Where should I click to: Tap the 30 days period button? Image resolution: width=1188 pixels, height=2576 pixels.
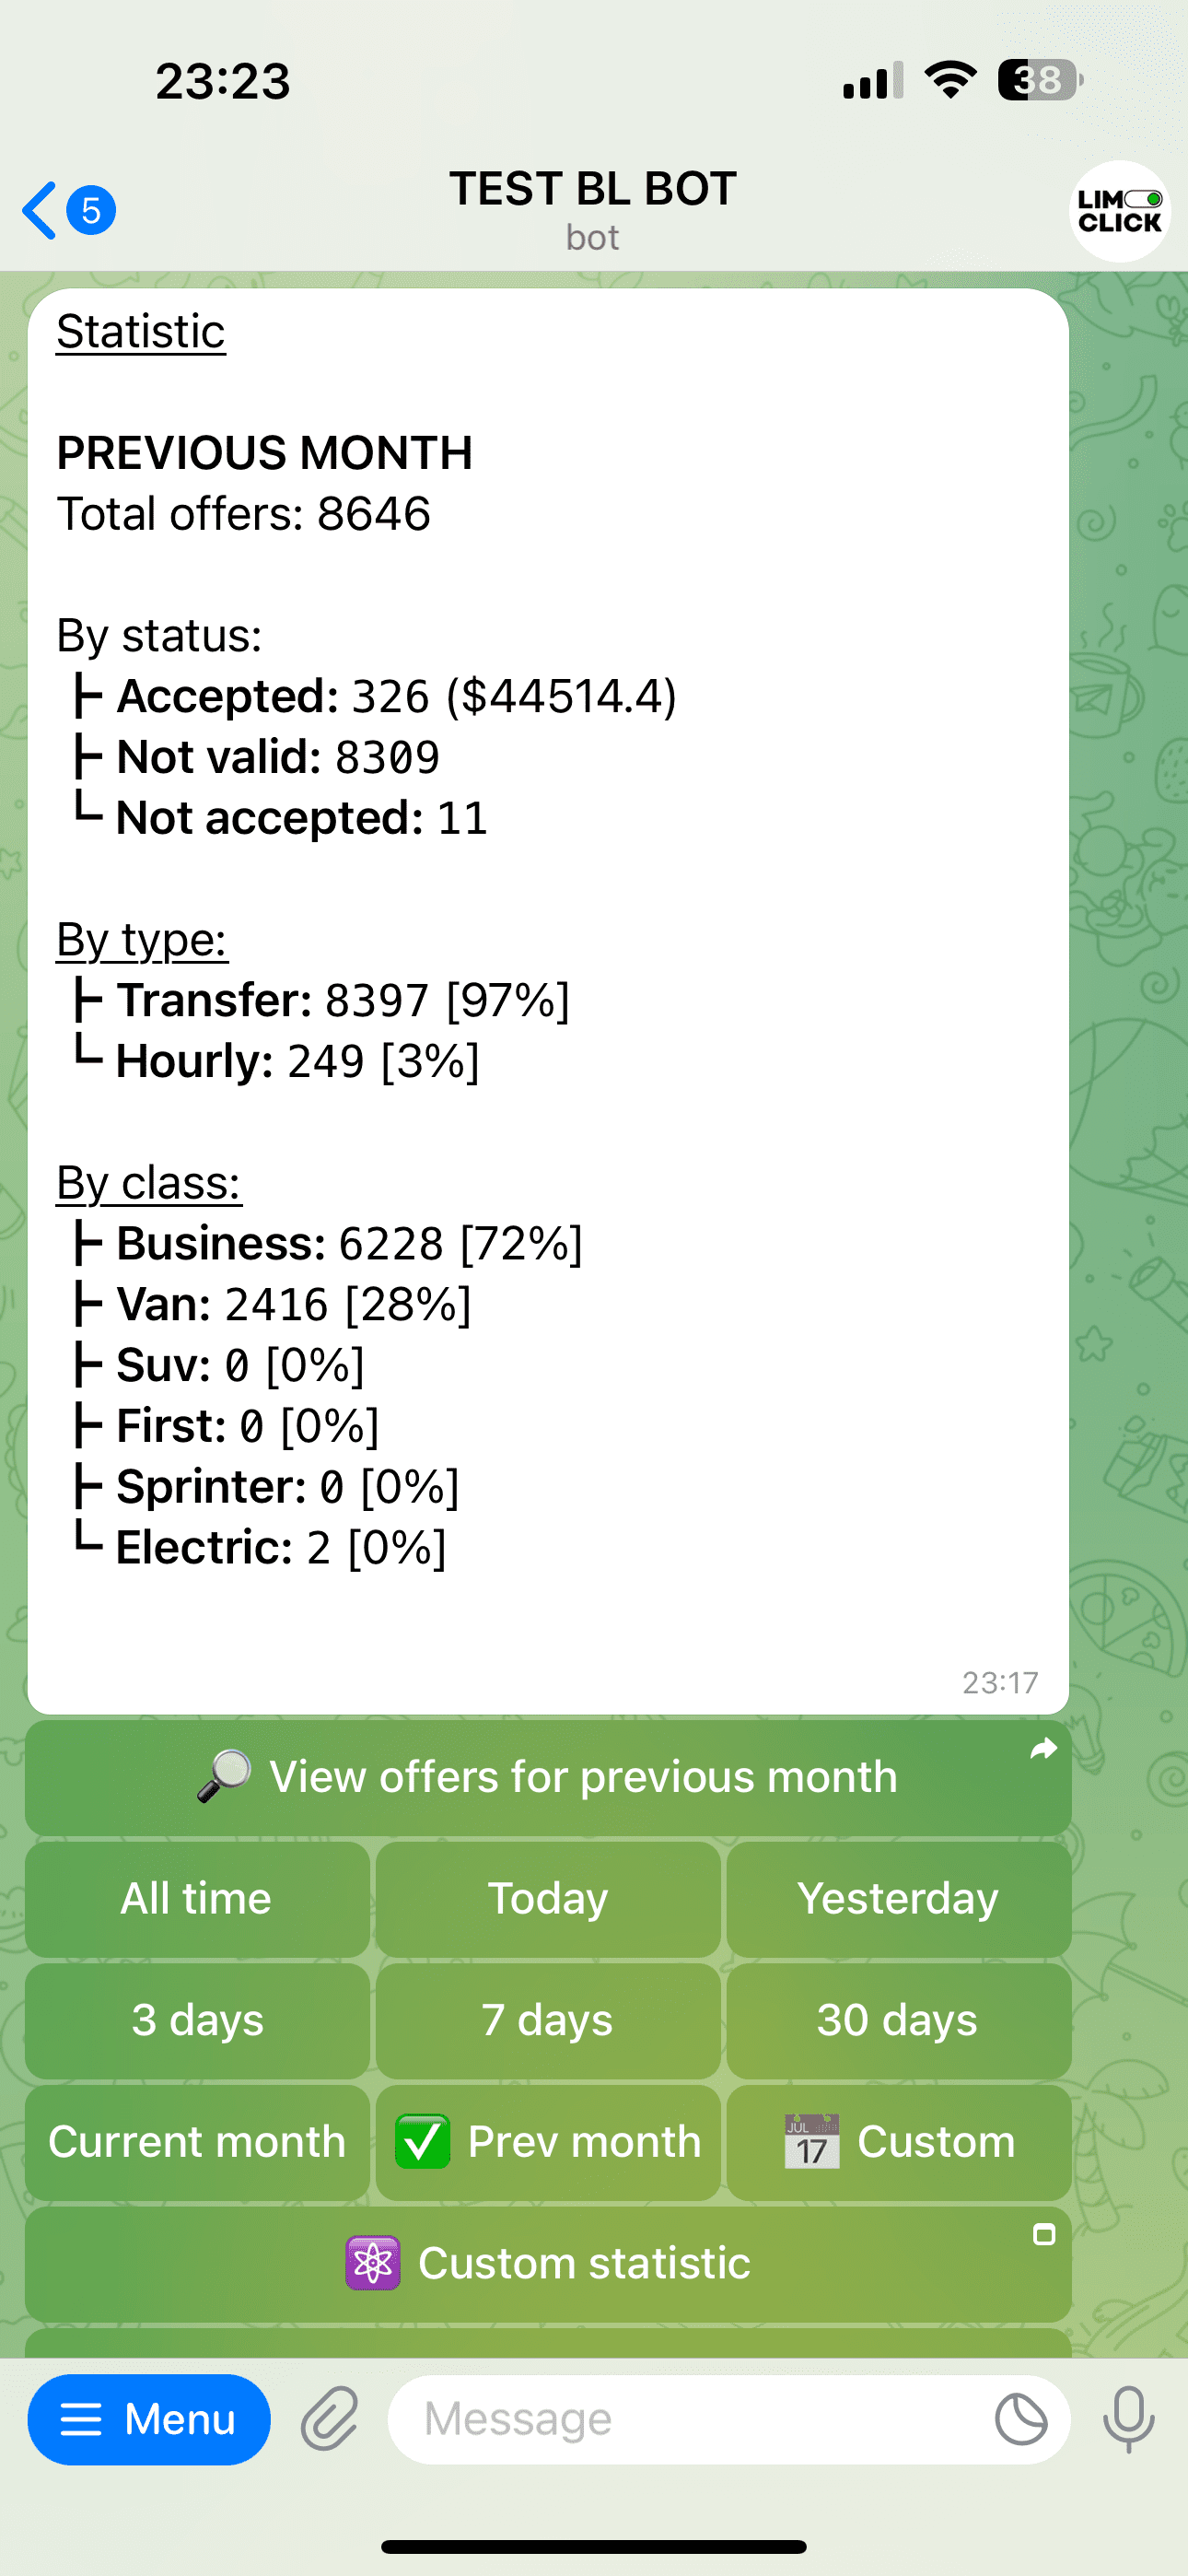click(x=898, y=2020)
